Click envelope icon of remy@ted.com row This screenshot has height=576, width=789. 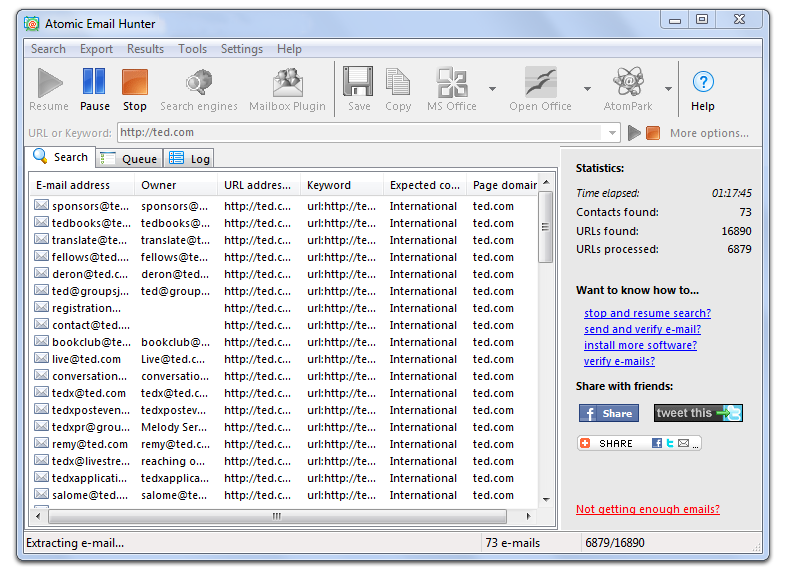42,443
